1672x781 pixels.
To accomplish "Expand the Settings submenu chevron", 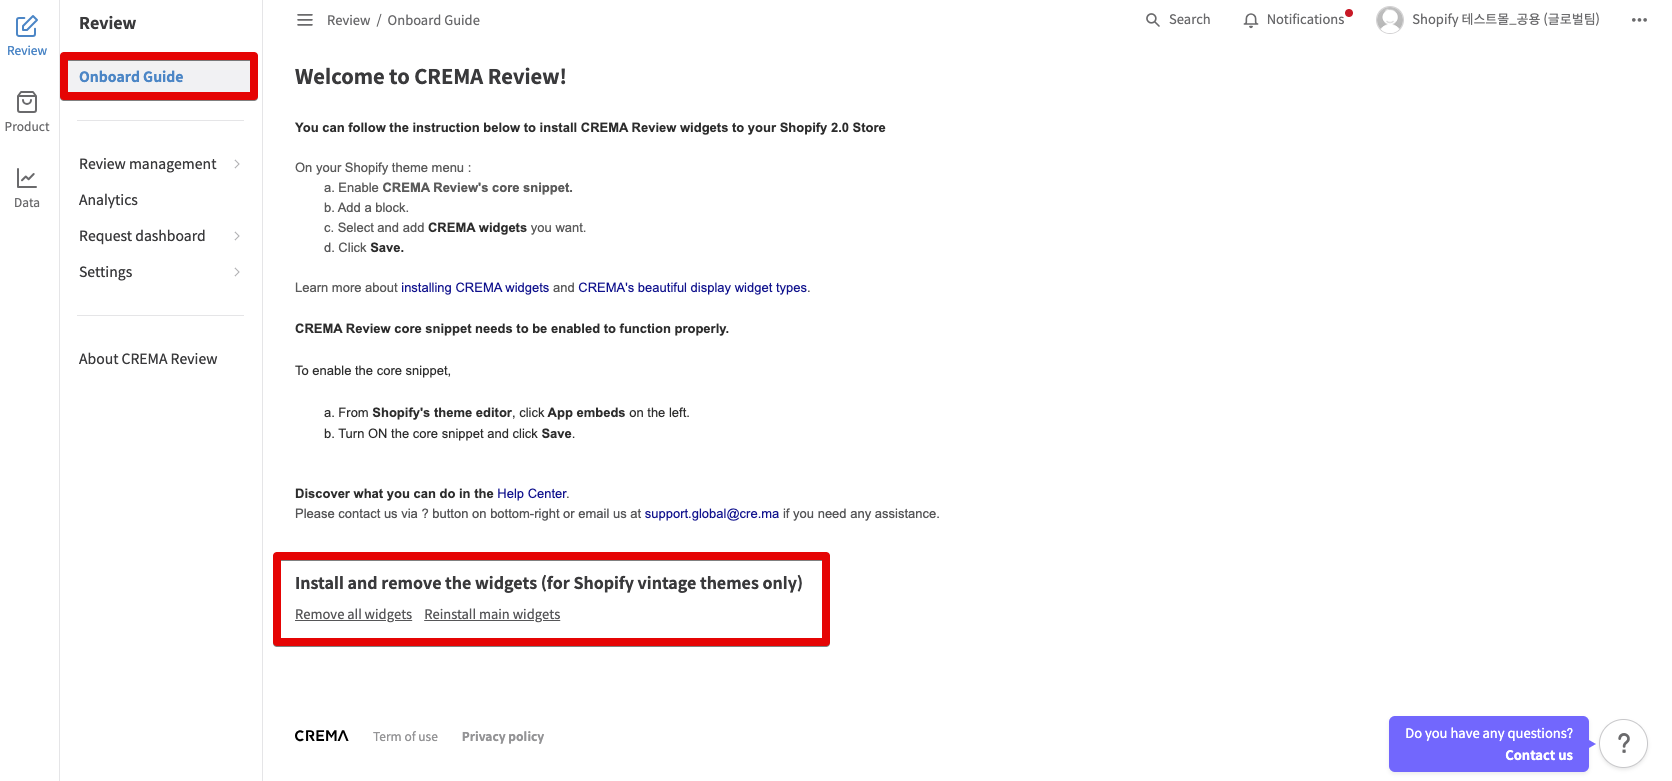I will pos(237,272).
